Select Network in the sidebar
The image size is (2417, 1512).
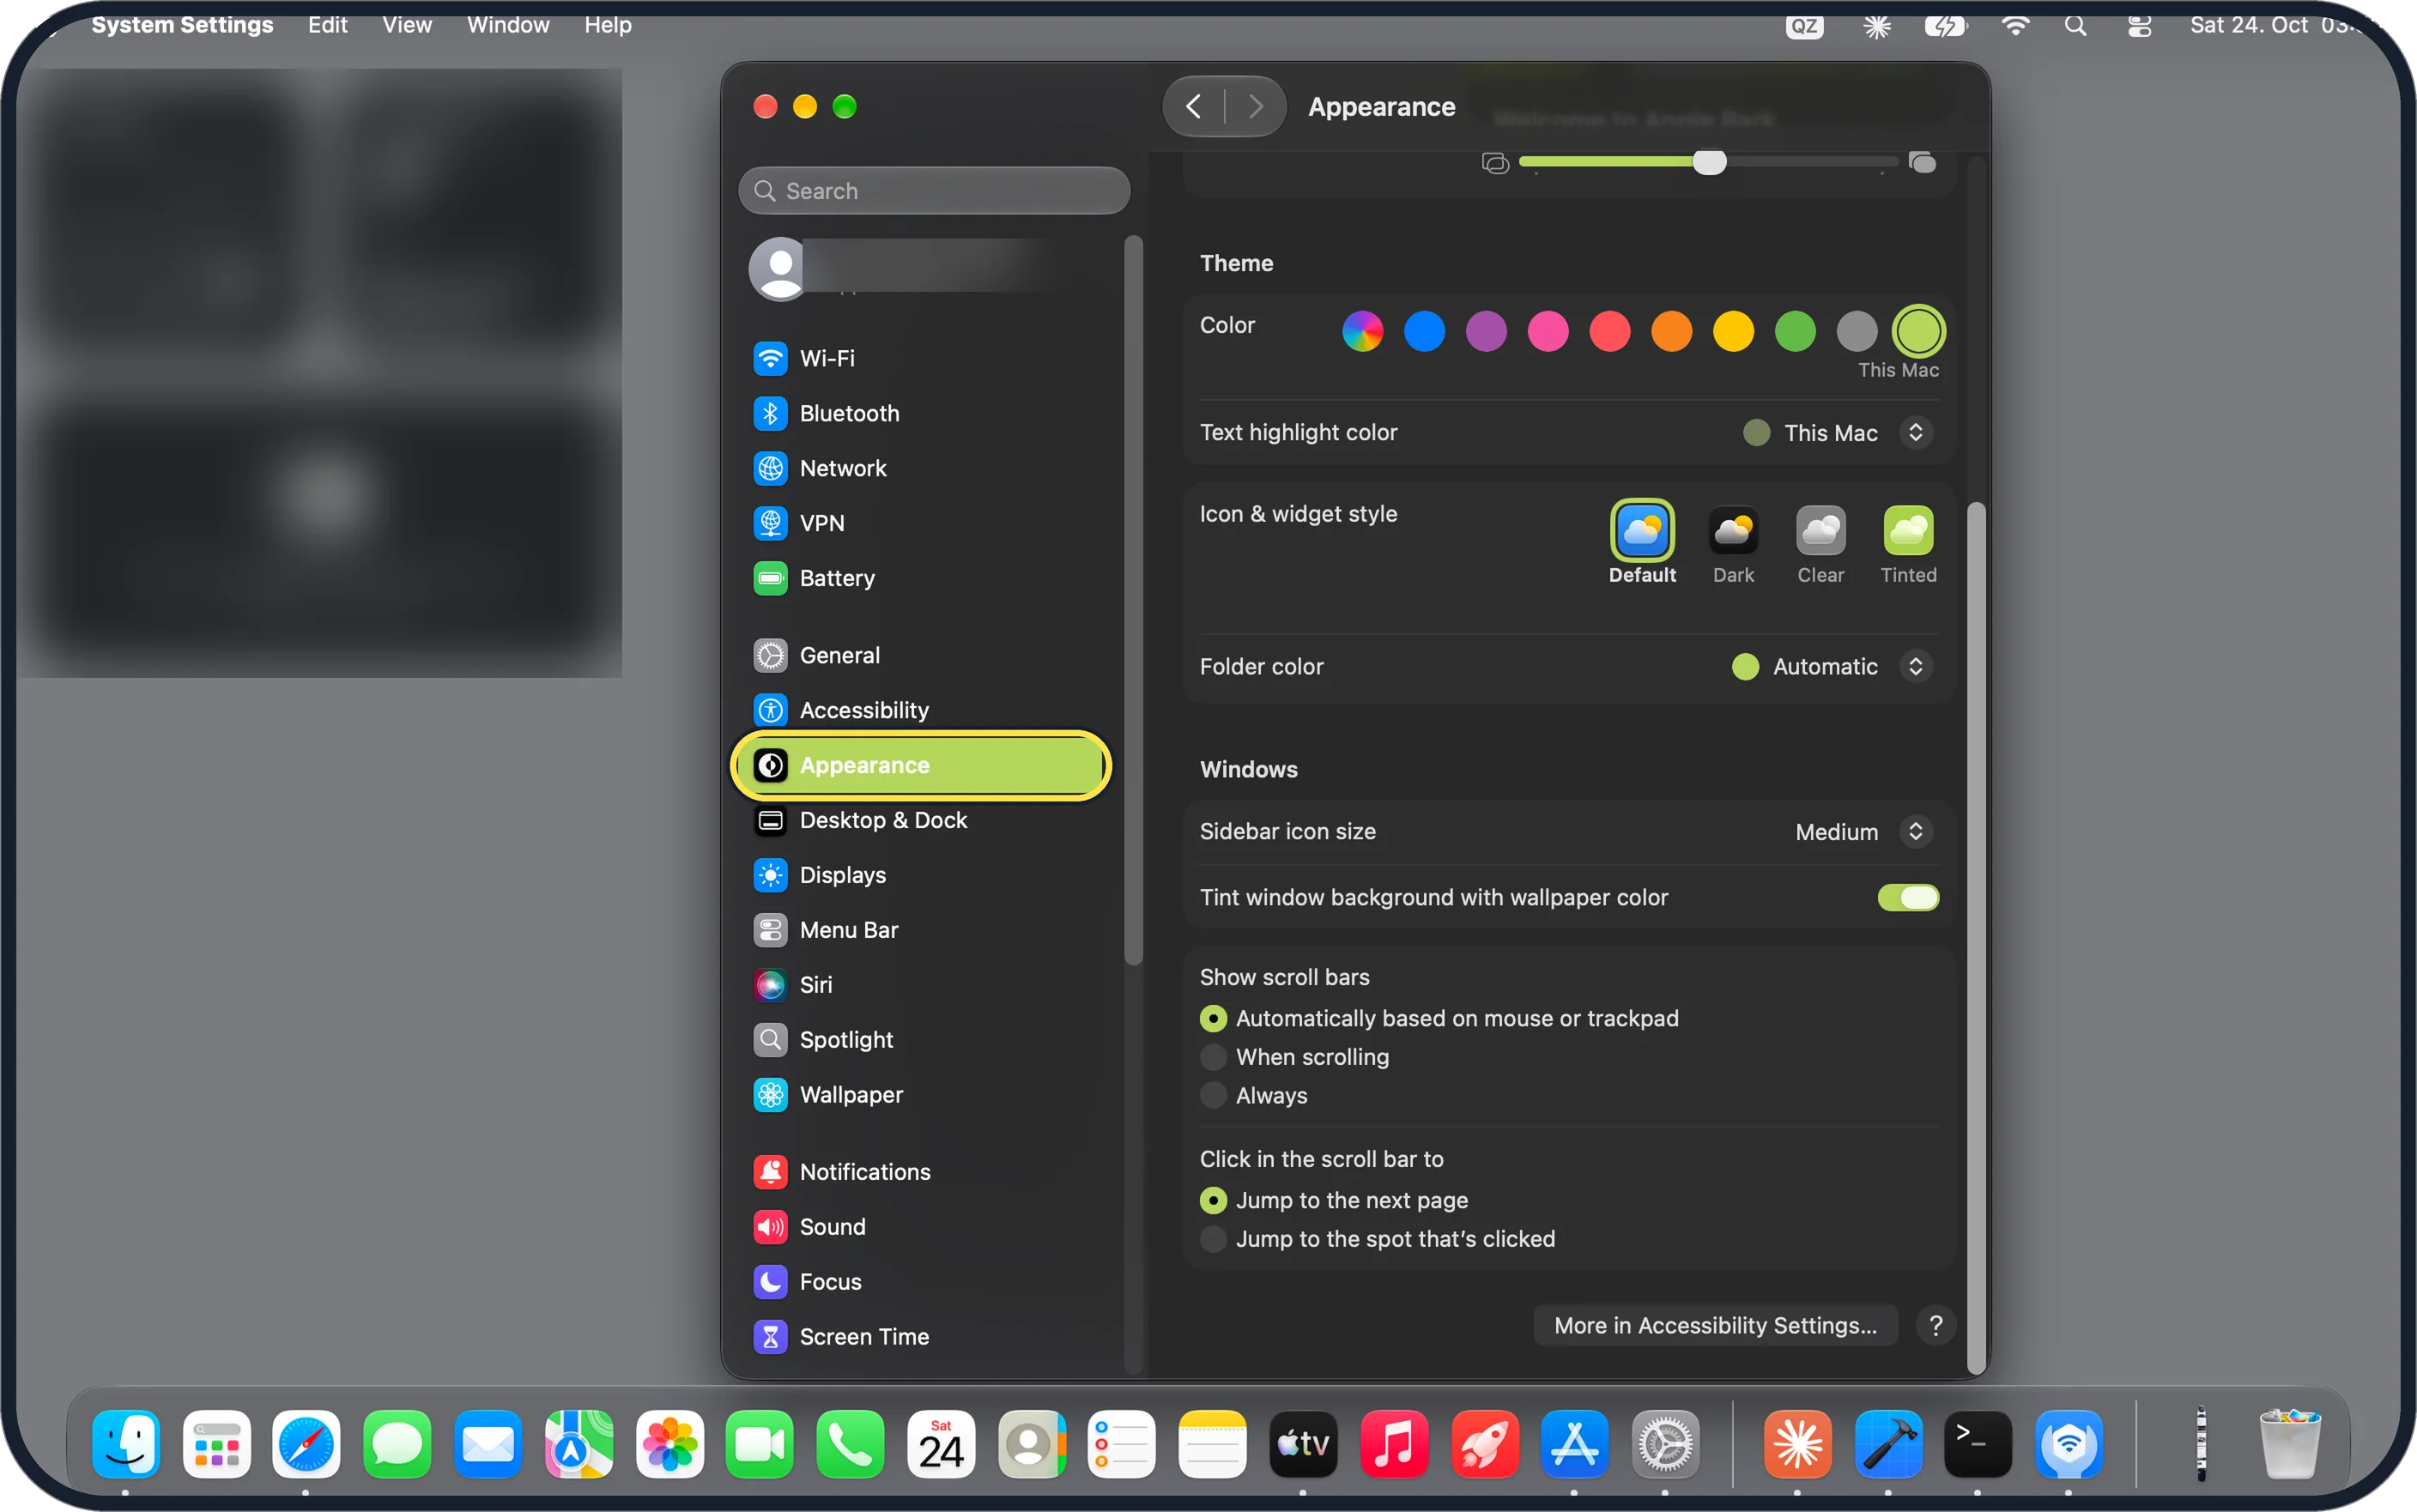pos(922,468)
